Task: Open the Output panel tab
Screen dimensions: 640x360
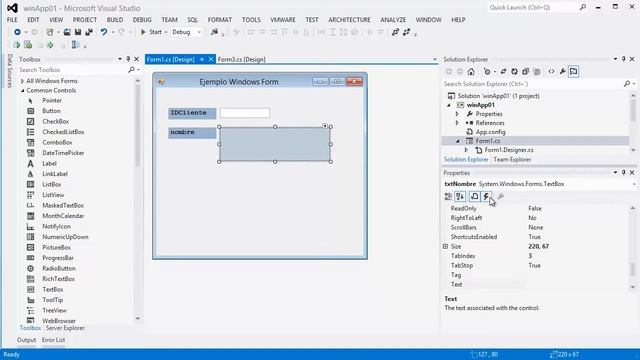Action: [x=27, y=340]
